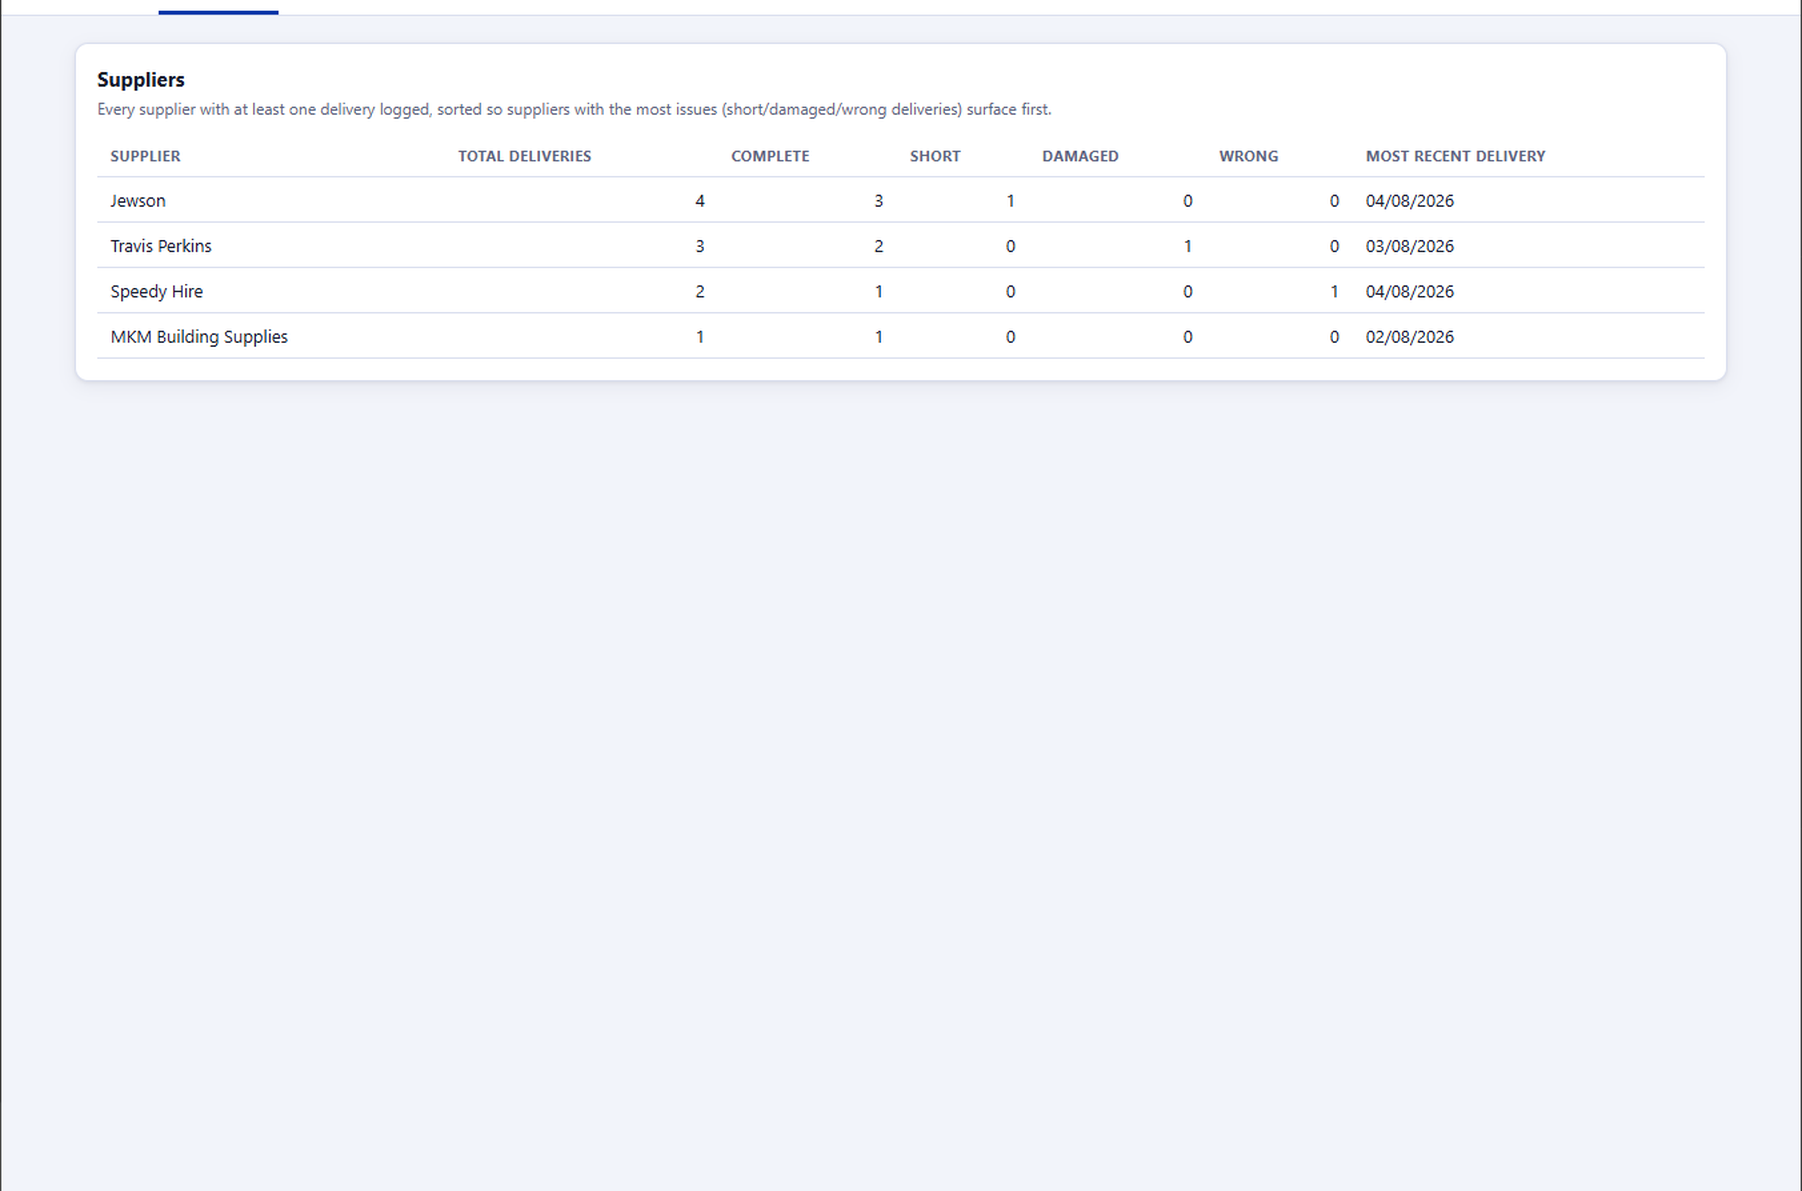Click Travis Perkins' total deliveries value 3

(x=700, y=246)
